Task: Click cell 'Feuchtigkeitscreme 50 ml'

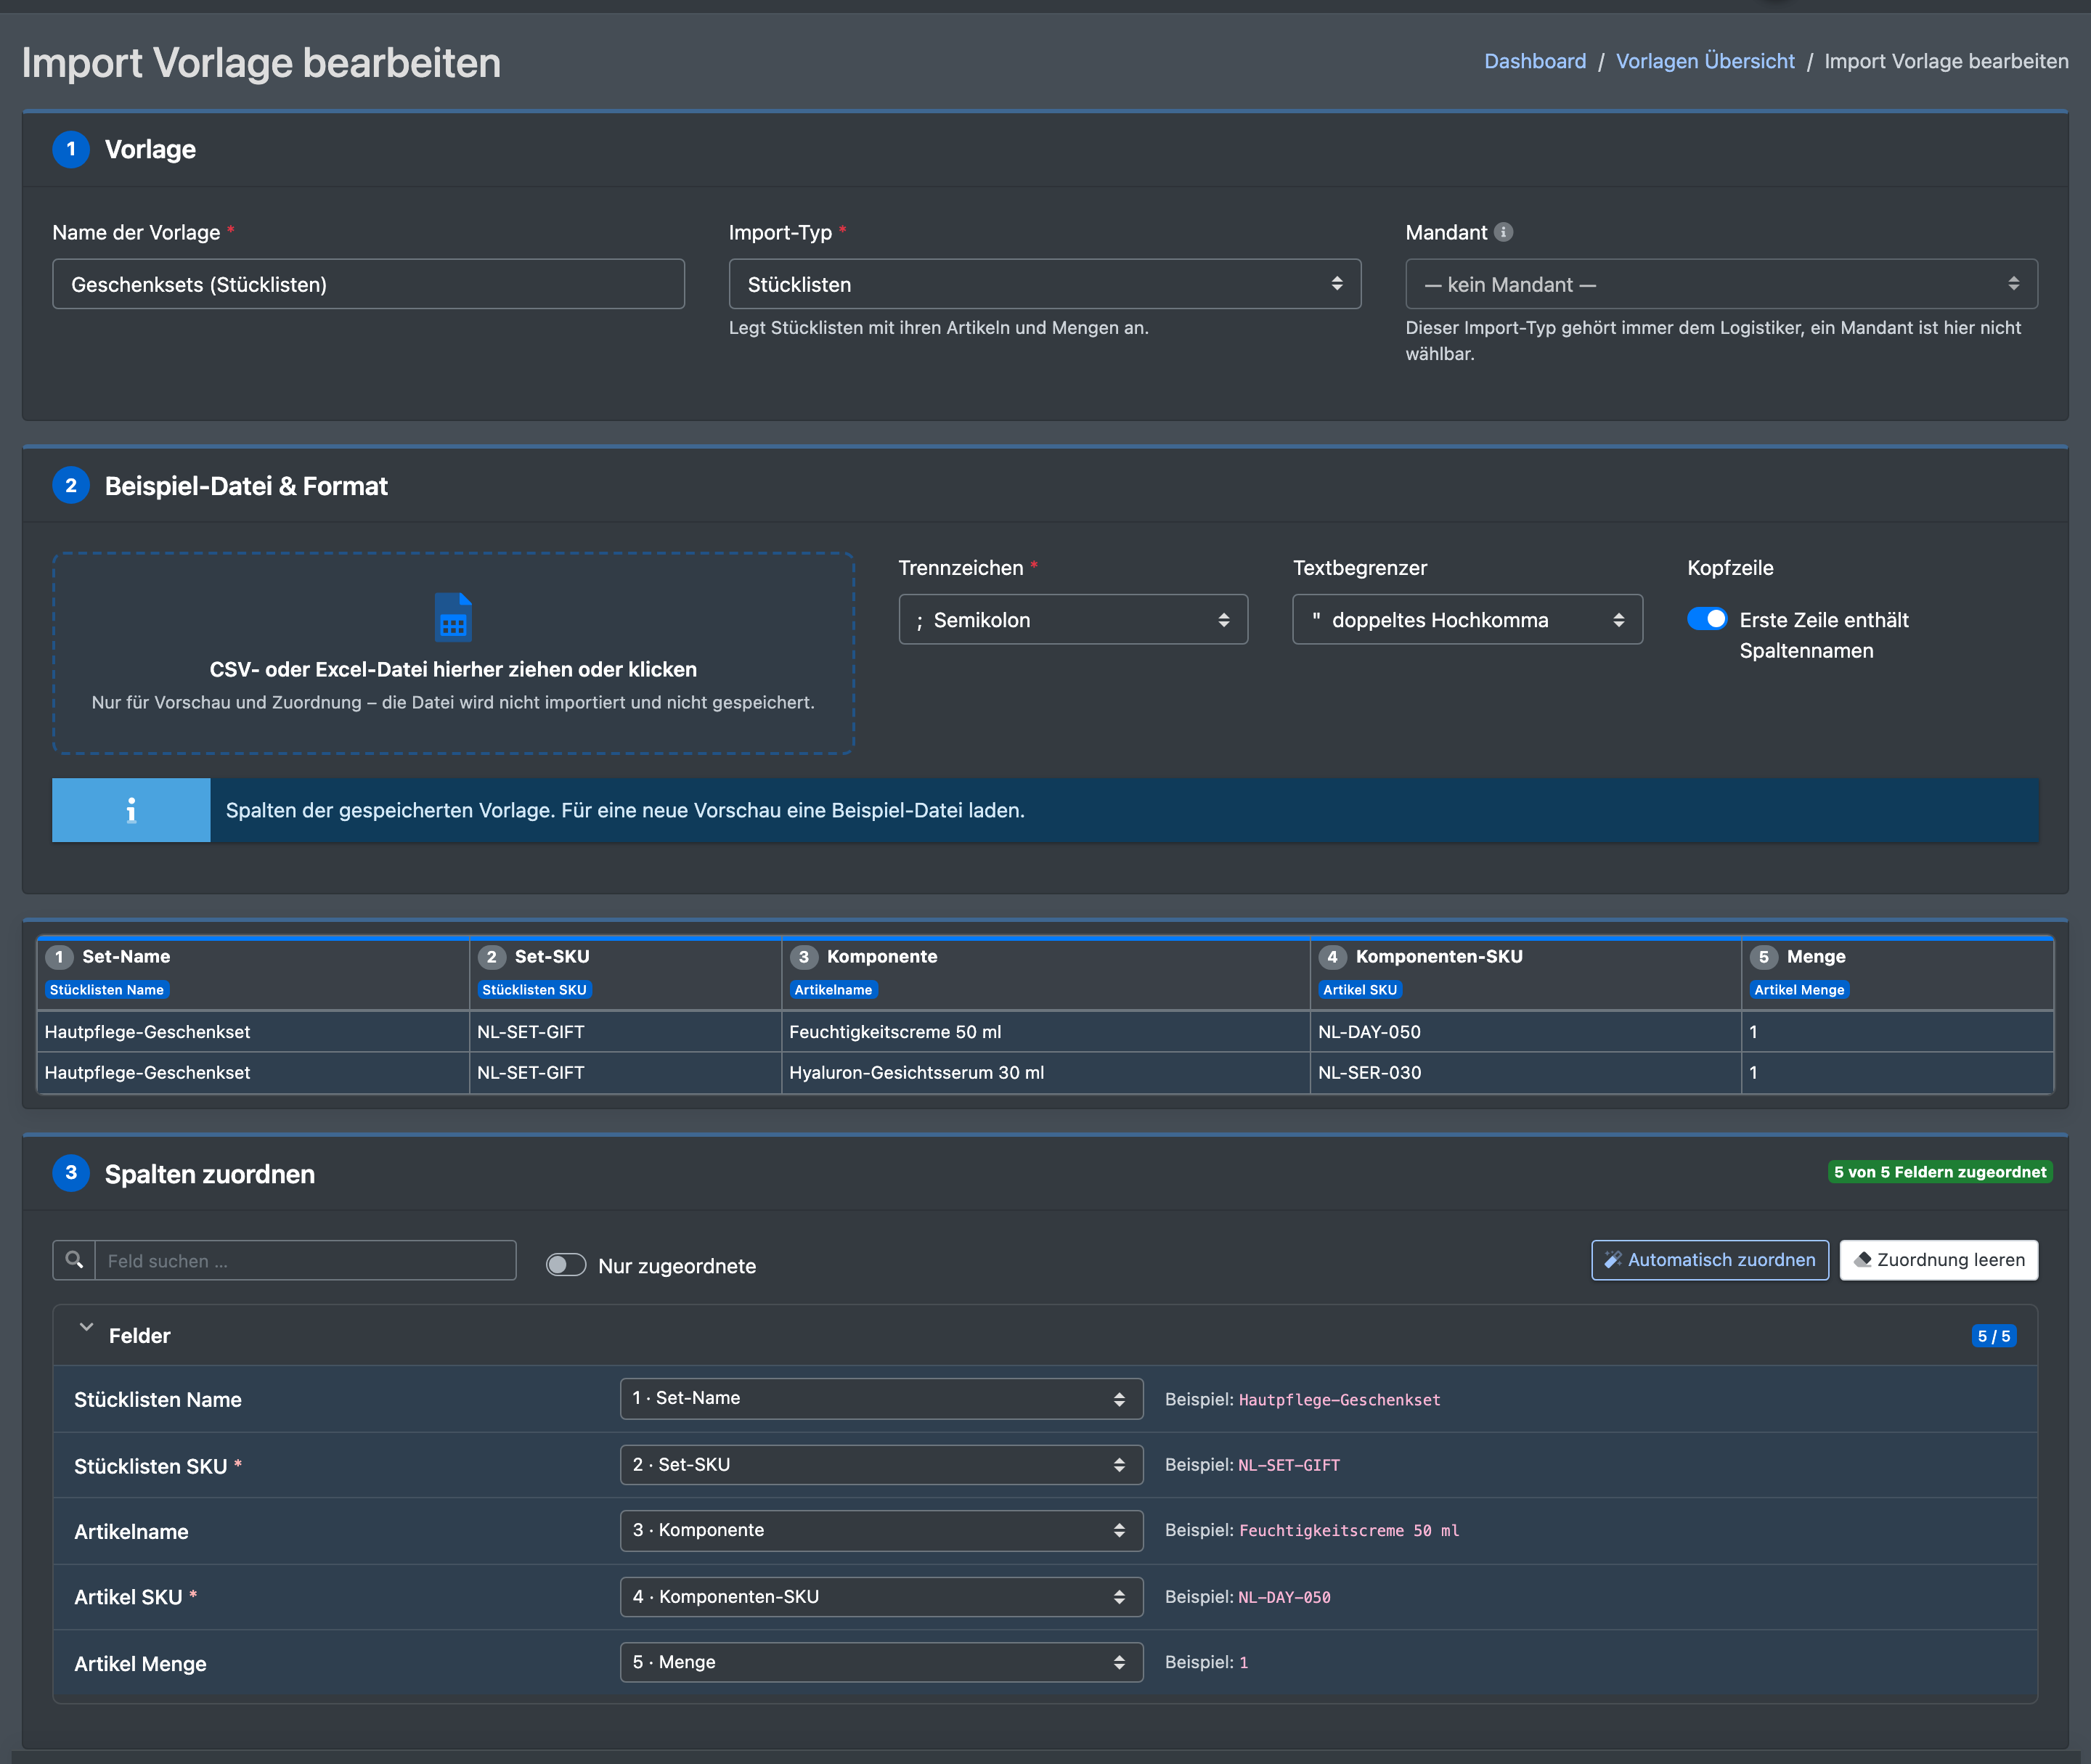Action: (x=1046, y=1032)
